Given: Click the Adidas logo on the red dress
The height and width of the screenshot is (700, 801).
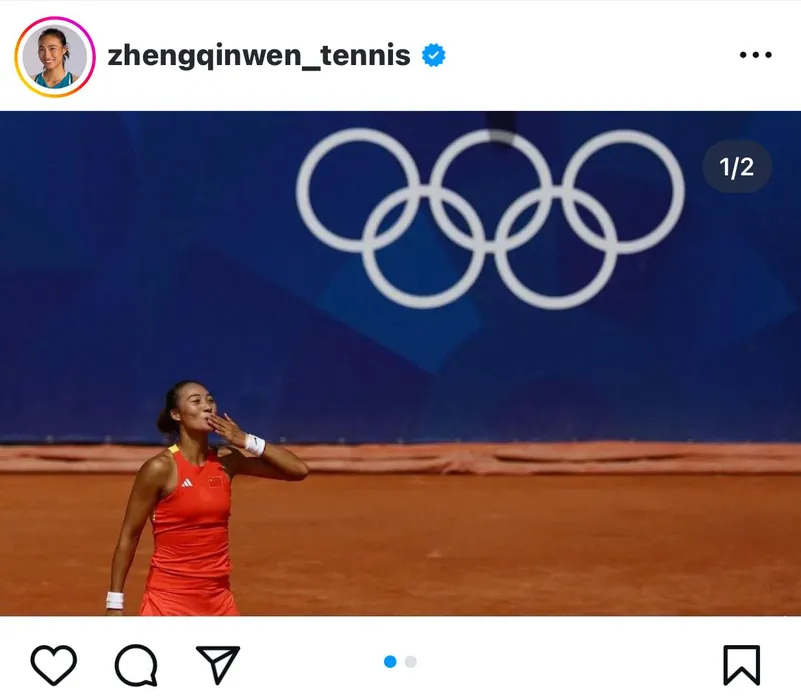Looking at the screenshot, I should [x=187, y=482].
